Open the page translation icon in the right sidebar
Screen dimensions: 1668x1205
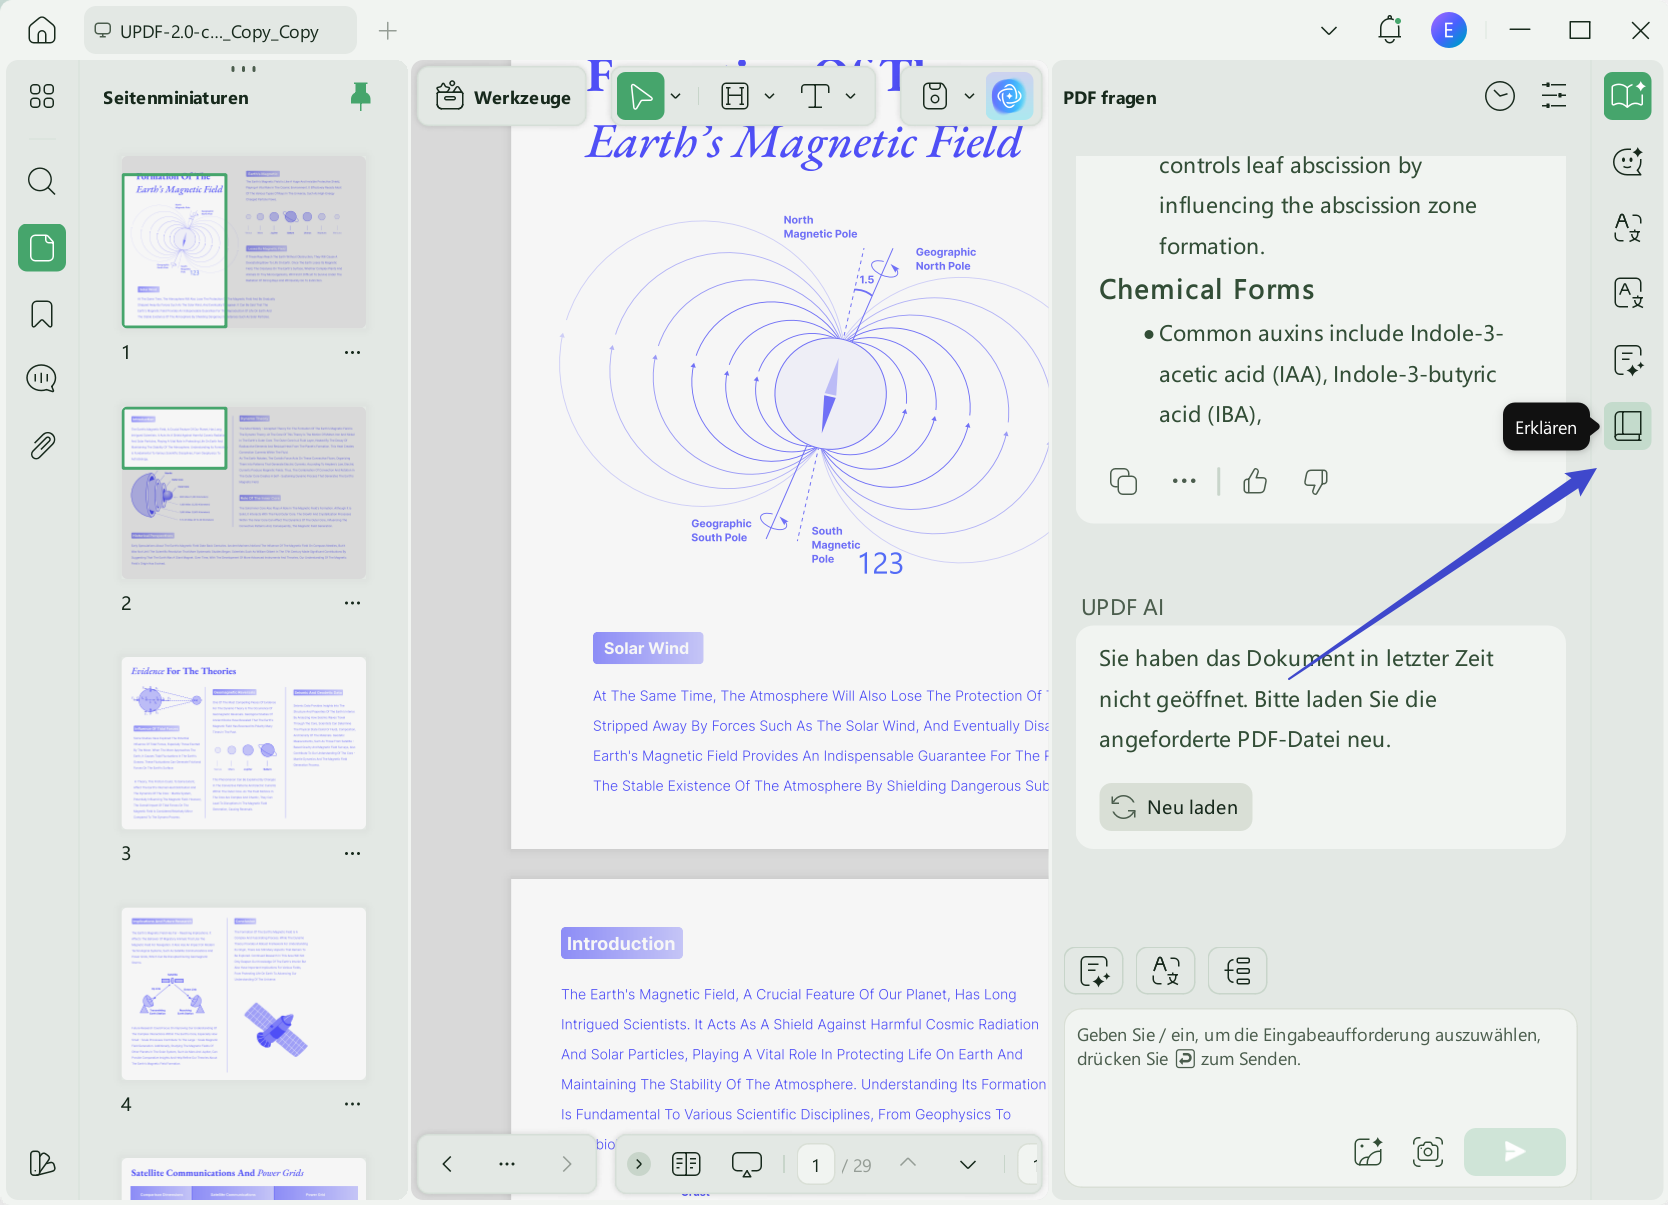click(1627, 294)
